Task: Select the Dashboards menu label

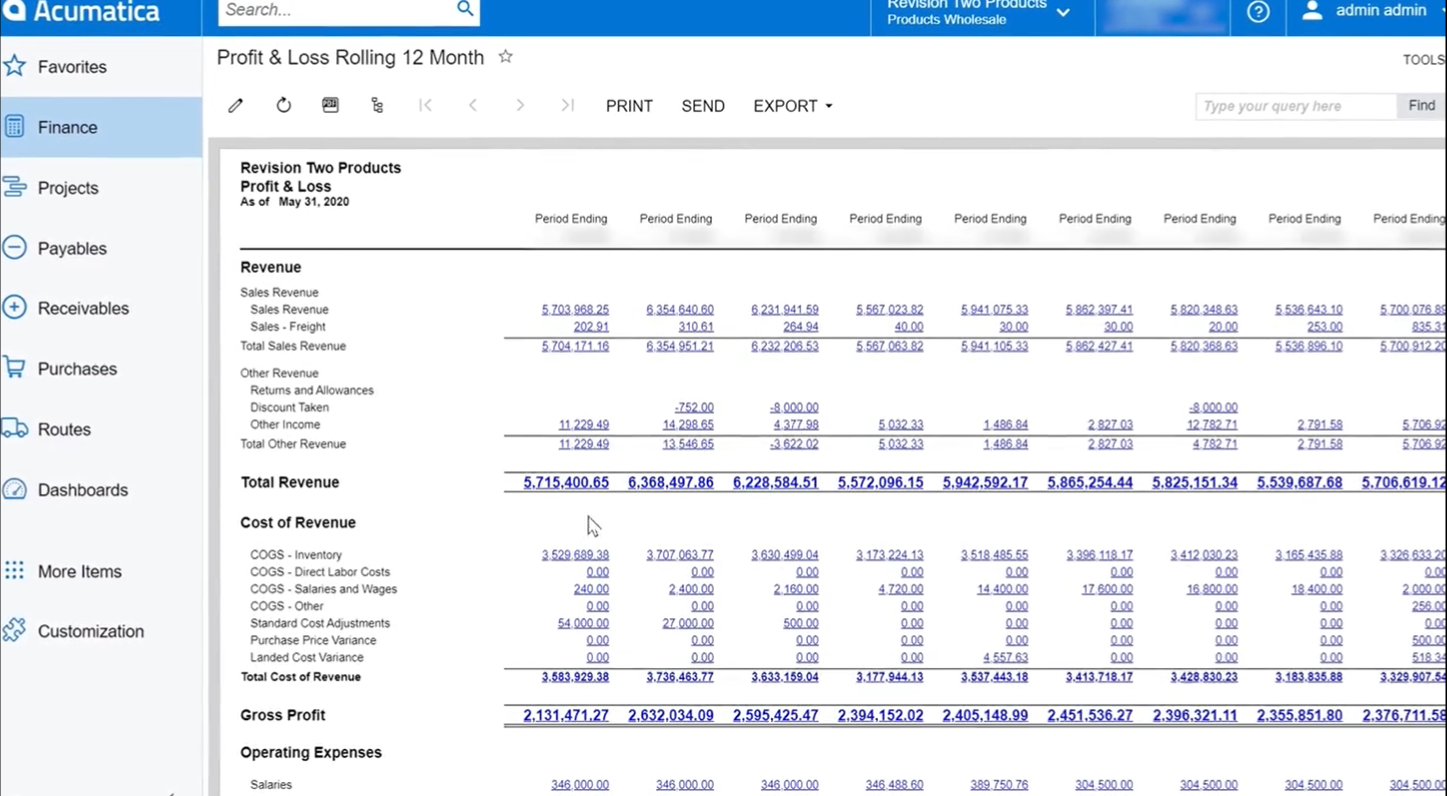Action: click(x=83, y=490)
